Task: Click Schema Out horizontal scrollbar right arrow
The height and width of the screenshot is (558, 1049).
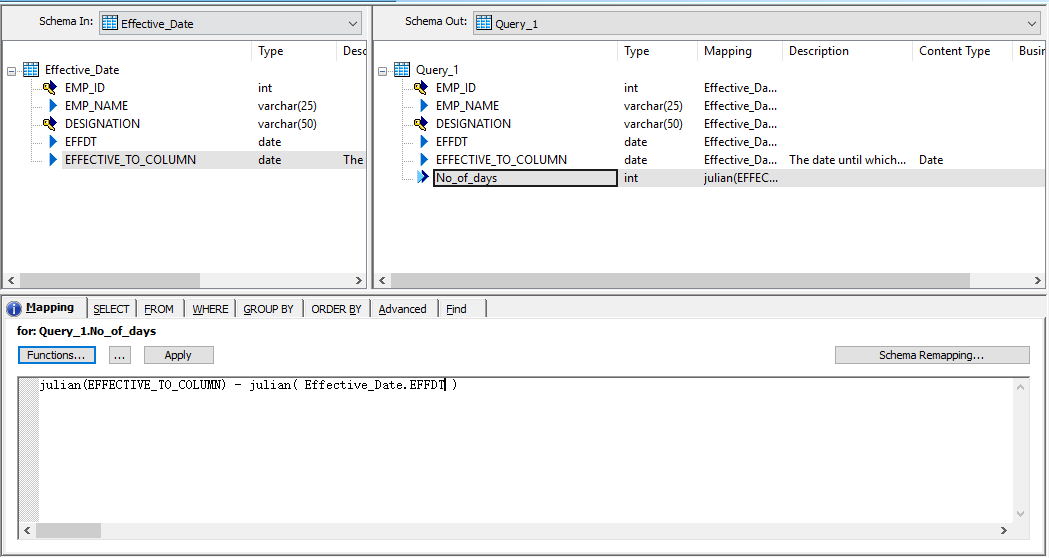Action: 1038,280
